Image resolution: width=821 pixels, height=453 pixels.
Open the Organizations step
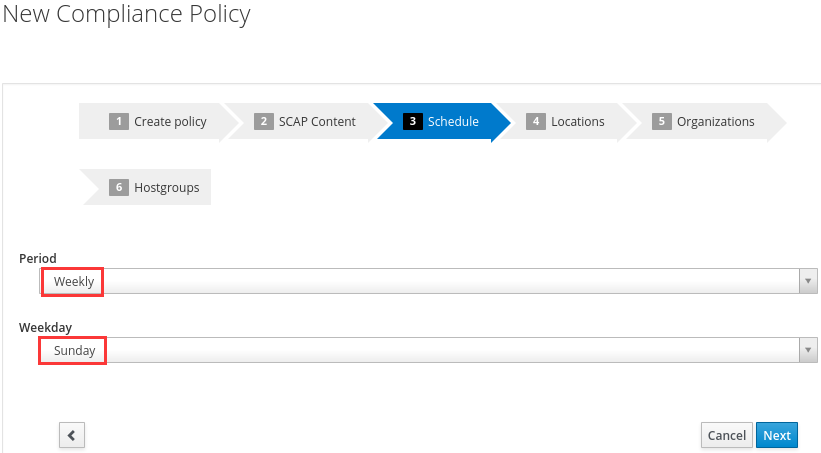click(x=715, y=122)
